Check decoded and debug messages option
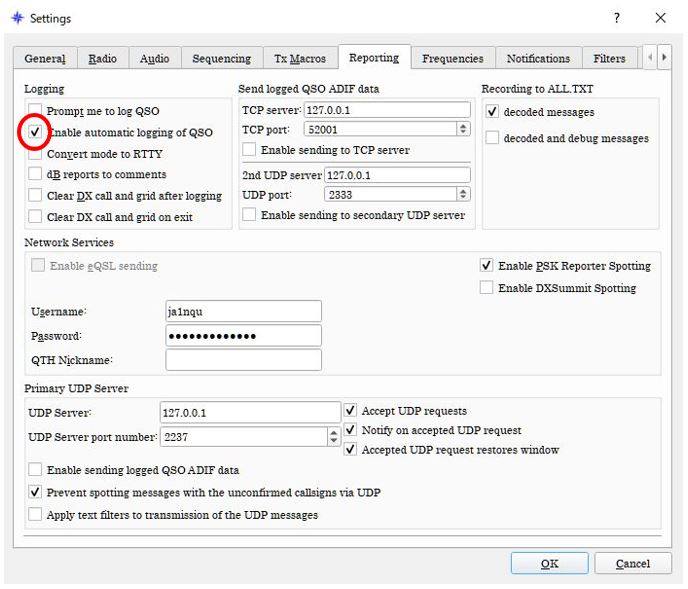This screenshot has height=589, width=688. [492, 138]
